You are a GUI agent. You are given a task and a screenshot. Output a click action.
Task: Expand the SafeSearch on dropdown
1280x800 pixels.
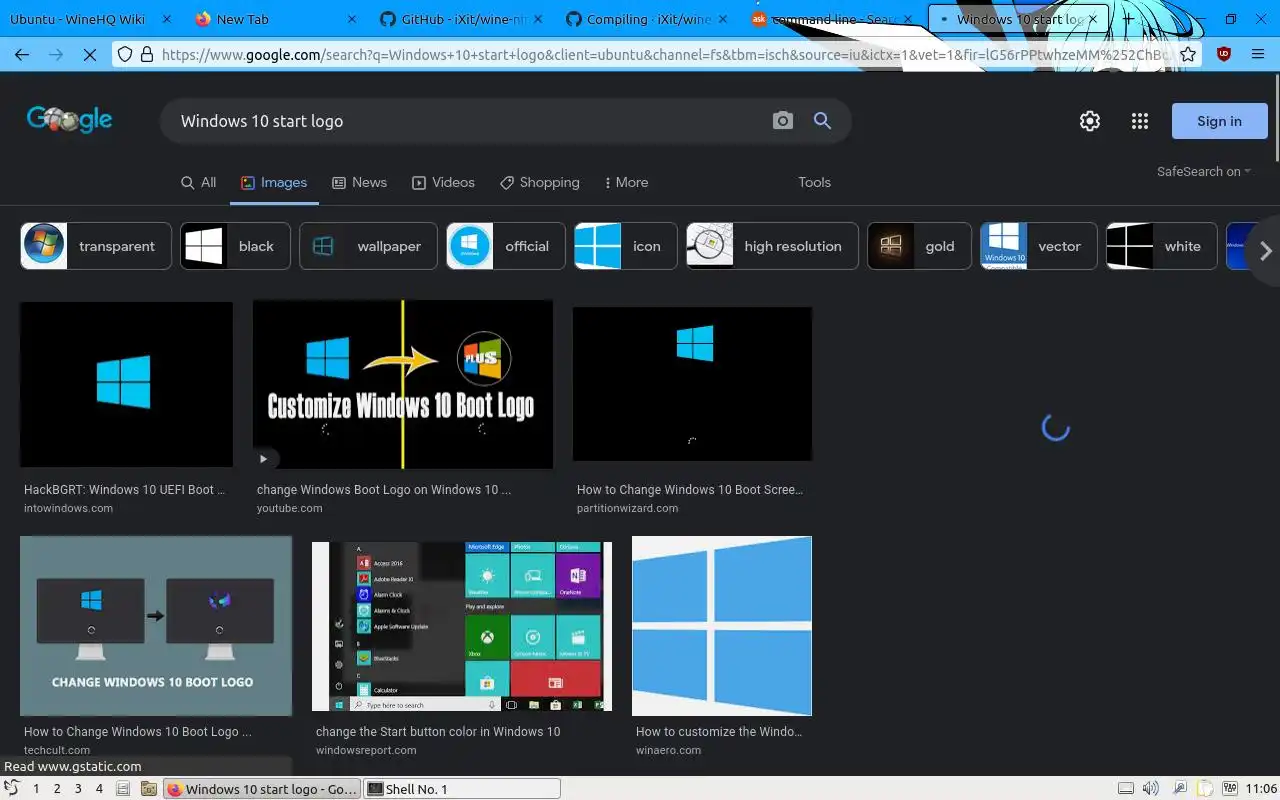click(x=1204, y=171)
